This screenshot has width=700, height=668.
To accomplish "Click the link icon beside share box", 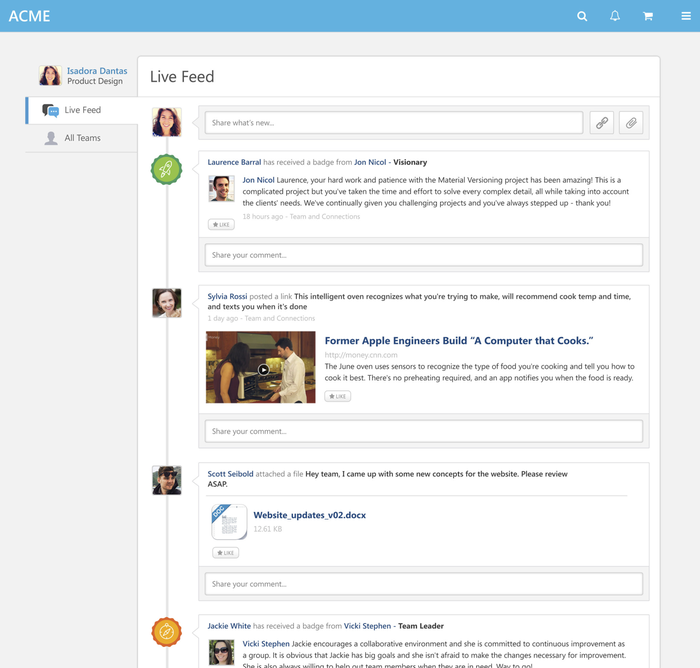I will [601, 123].
